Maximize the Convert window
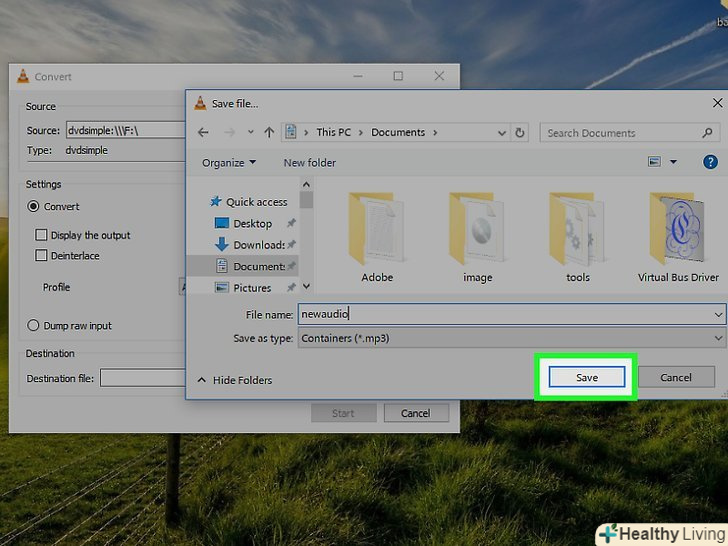The image size is (728, 546). coord(398,76)
